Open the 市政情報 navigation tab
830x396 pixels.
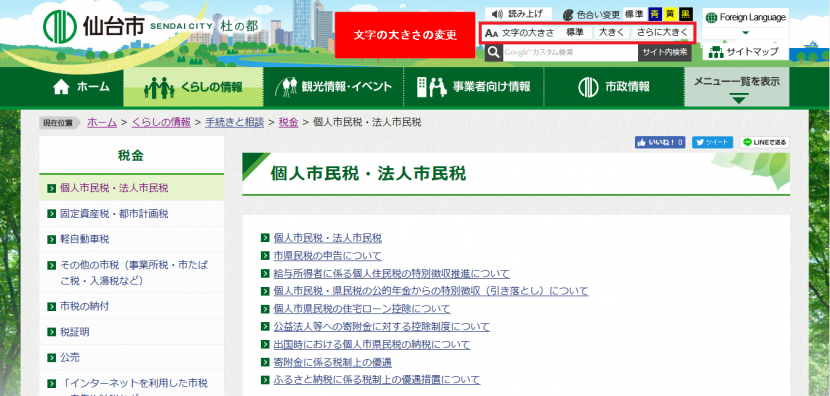tap(614, 87)
